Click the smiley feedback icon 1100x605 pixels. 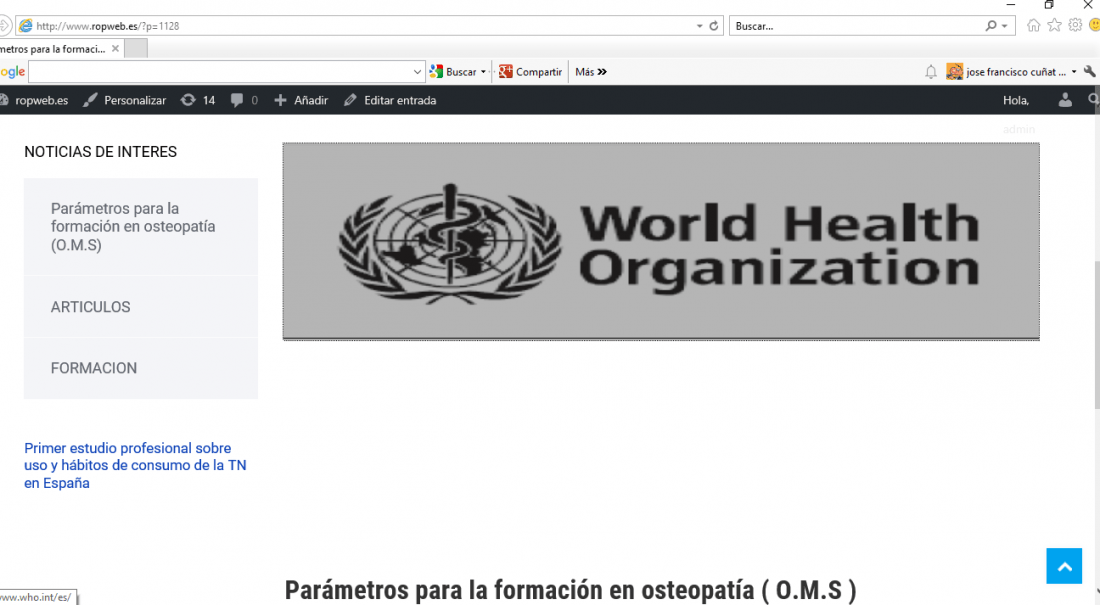1094,25
